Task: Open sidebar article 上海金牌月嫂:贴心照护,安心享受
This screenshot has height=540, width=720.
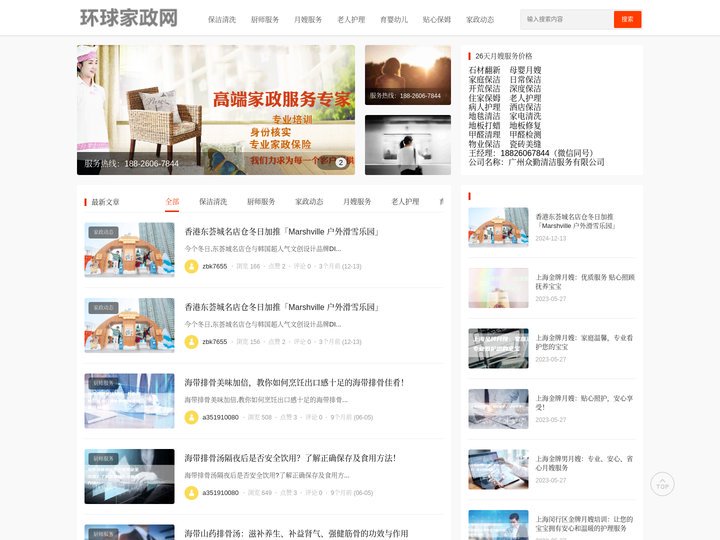Action: (584, 403)
